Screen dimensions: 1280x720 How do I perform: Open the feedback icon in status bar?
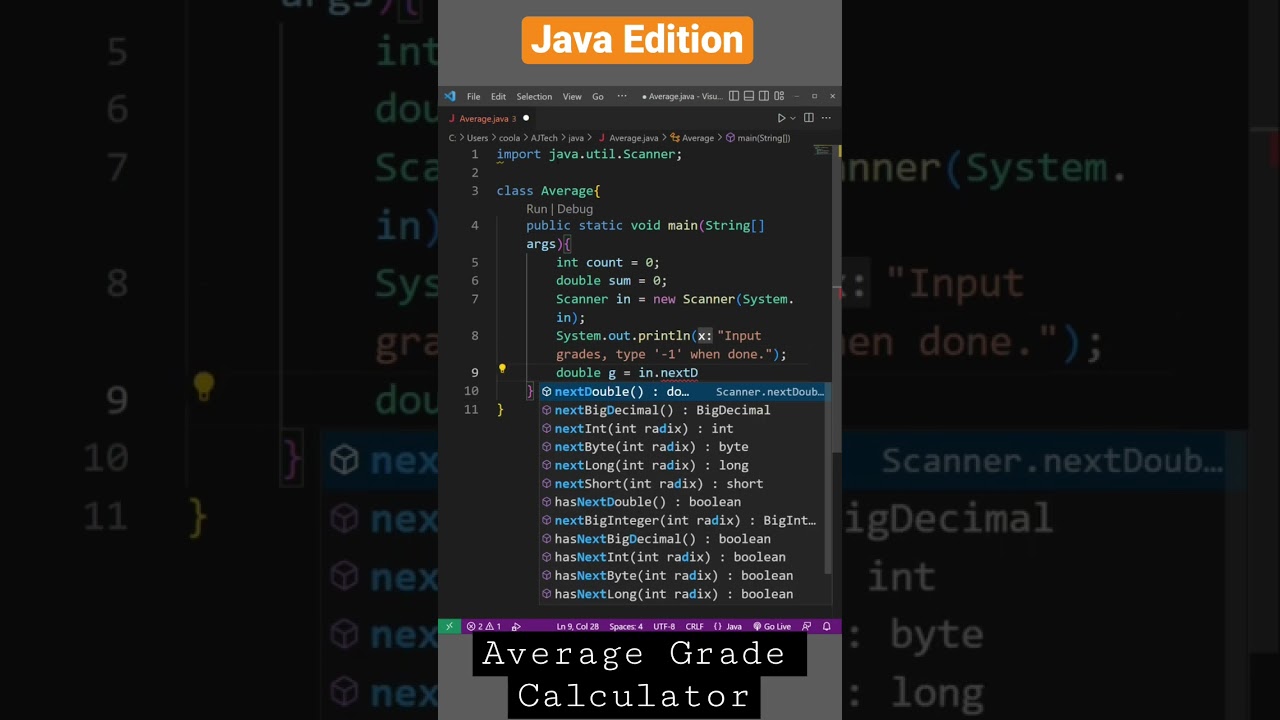[x=806, y=627]
